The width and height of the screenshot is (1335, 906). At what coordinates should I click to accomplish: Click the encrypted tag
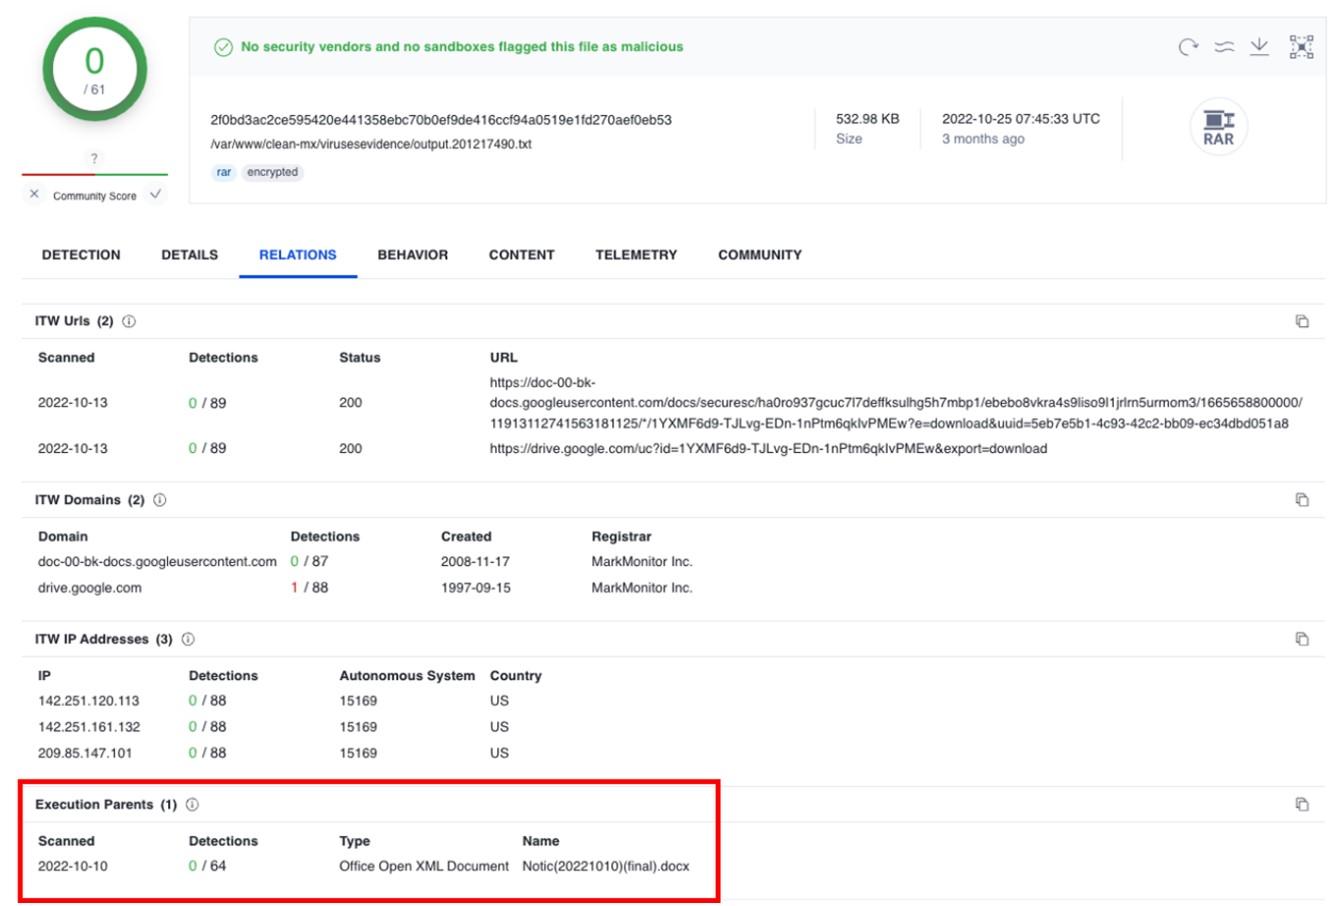[x=272, y=172]
